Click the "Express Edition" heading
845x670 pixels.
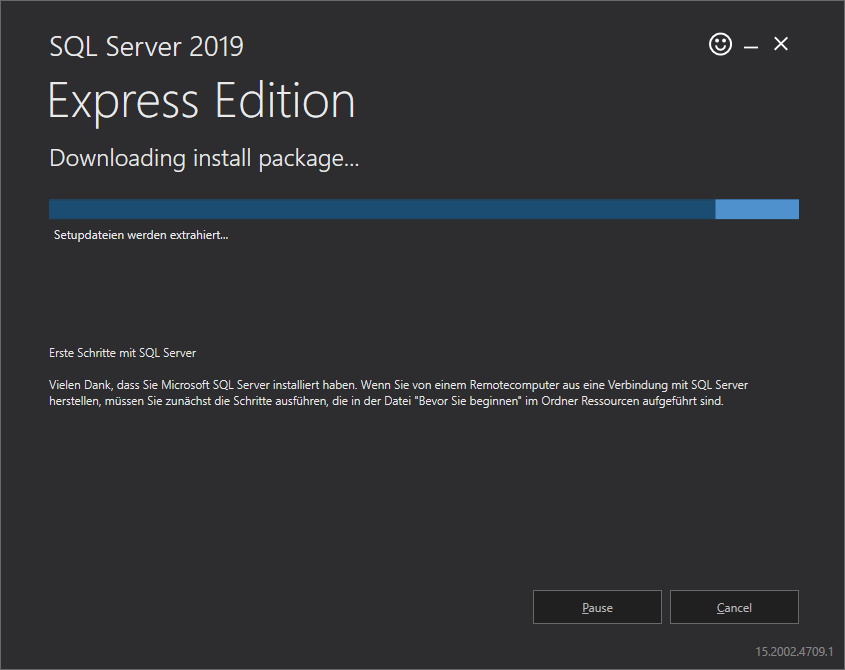pos(202,101)
